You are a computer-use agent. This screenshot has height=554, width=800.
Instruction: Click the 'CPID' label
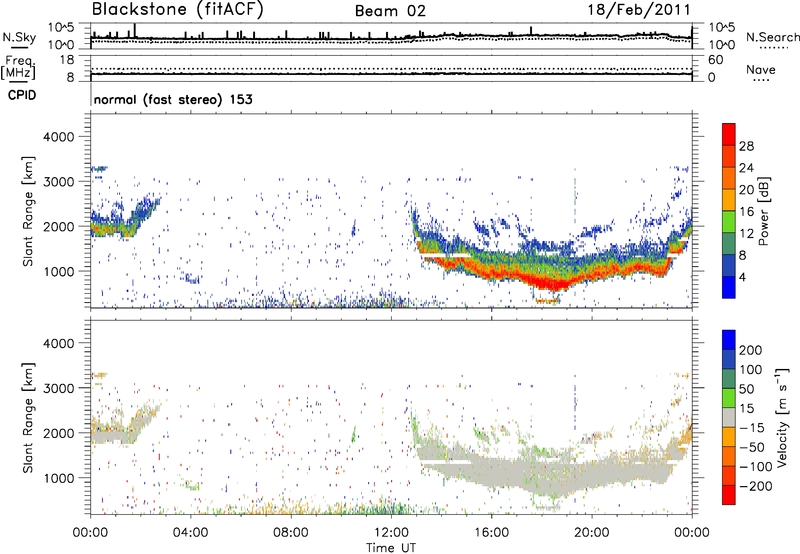(22, 95)
